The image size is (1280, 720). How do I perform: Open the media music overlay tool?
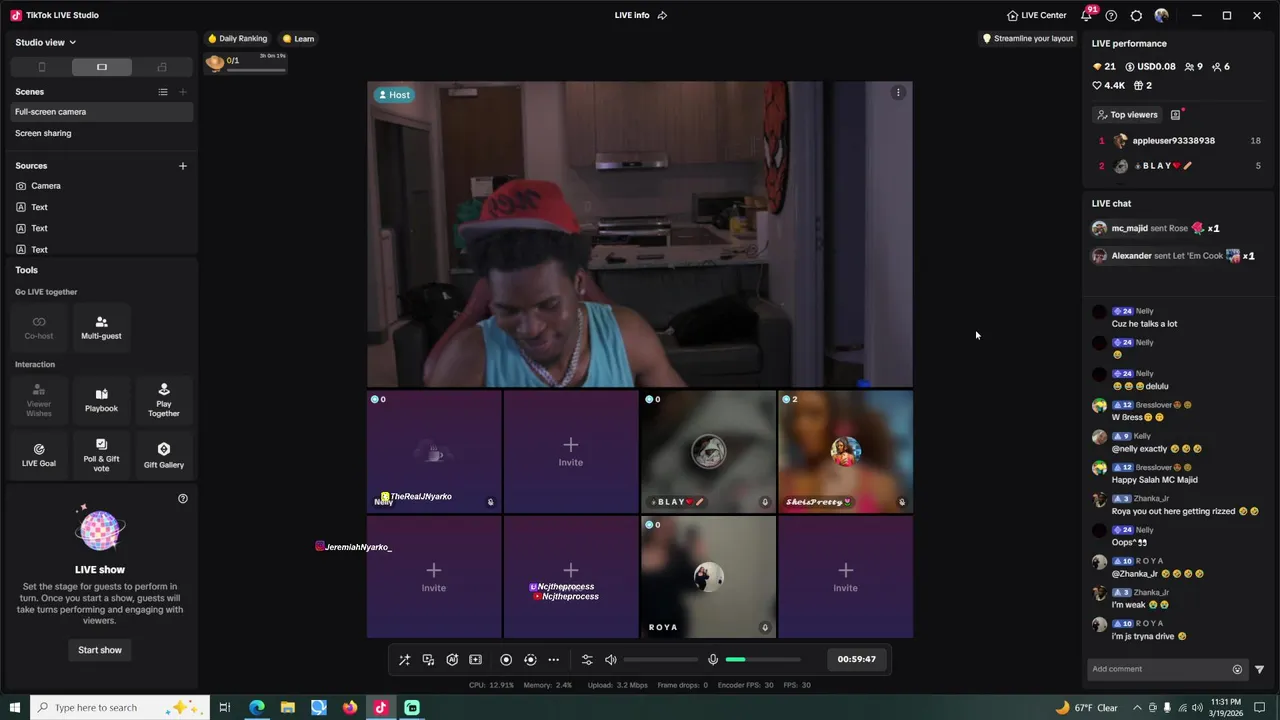(428, 660)
